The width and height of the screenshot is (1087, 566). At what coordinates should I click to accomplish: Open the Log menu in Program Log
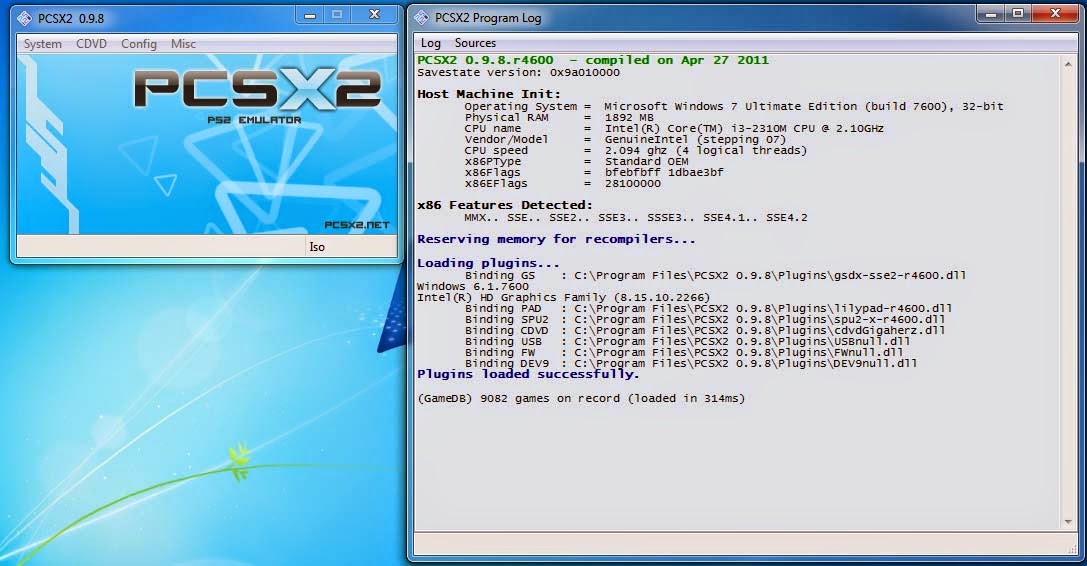click(431, 43)
